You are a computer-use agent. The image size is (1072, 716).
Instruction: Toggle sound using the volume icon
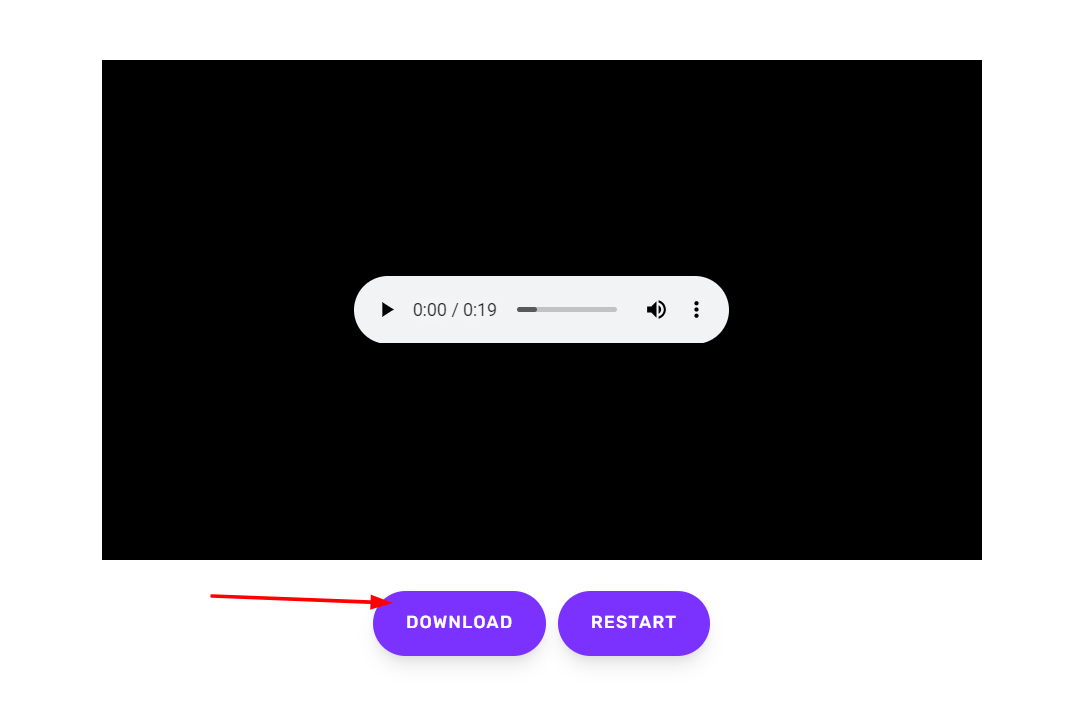point(656,310)
